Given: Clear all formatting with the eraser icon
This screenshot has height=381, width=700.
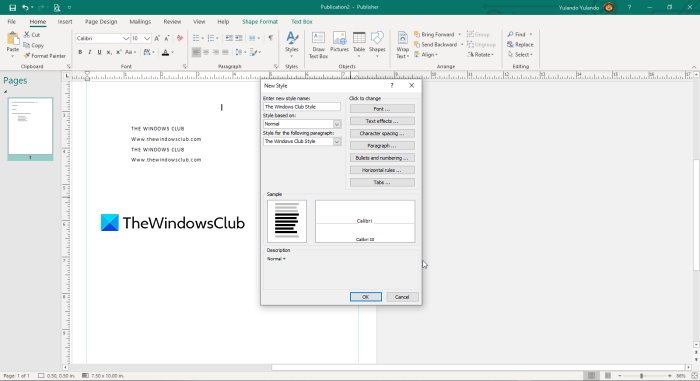Looking at the screenshot, I should (x=180, y=38).
